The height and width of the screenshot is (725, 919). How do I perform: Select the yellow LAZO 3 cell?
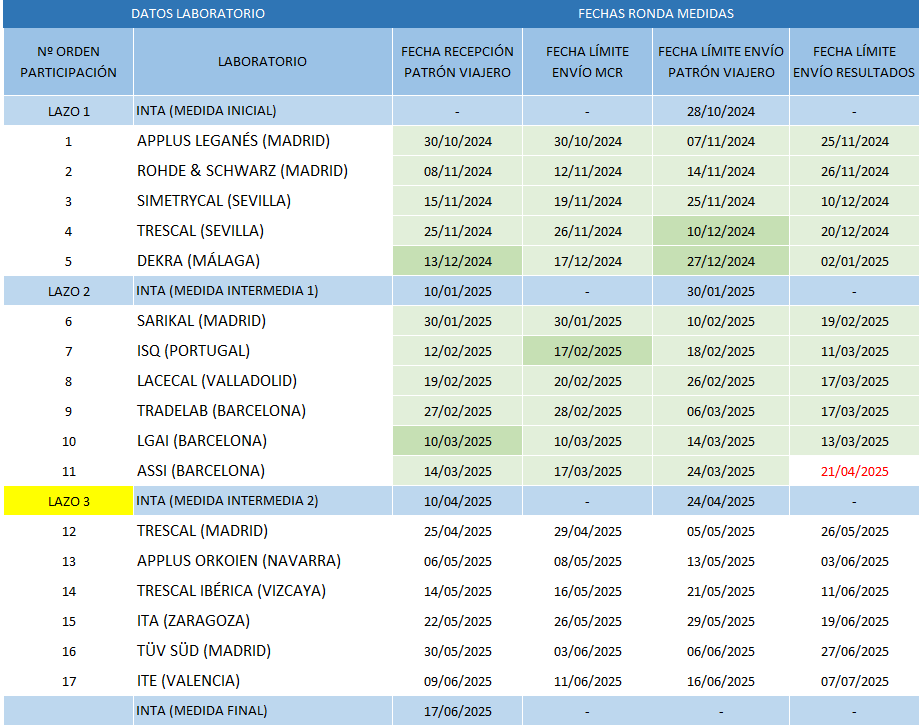click(x=69, y=501)
